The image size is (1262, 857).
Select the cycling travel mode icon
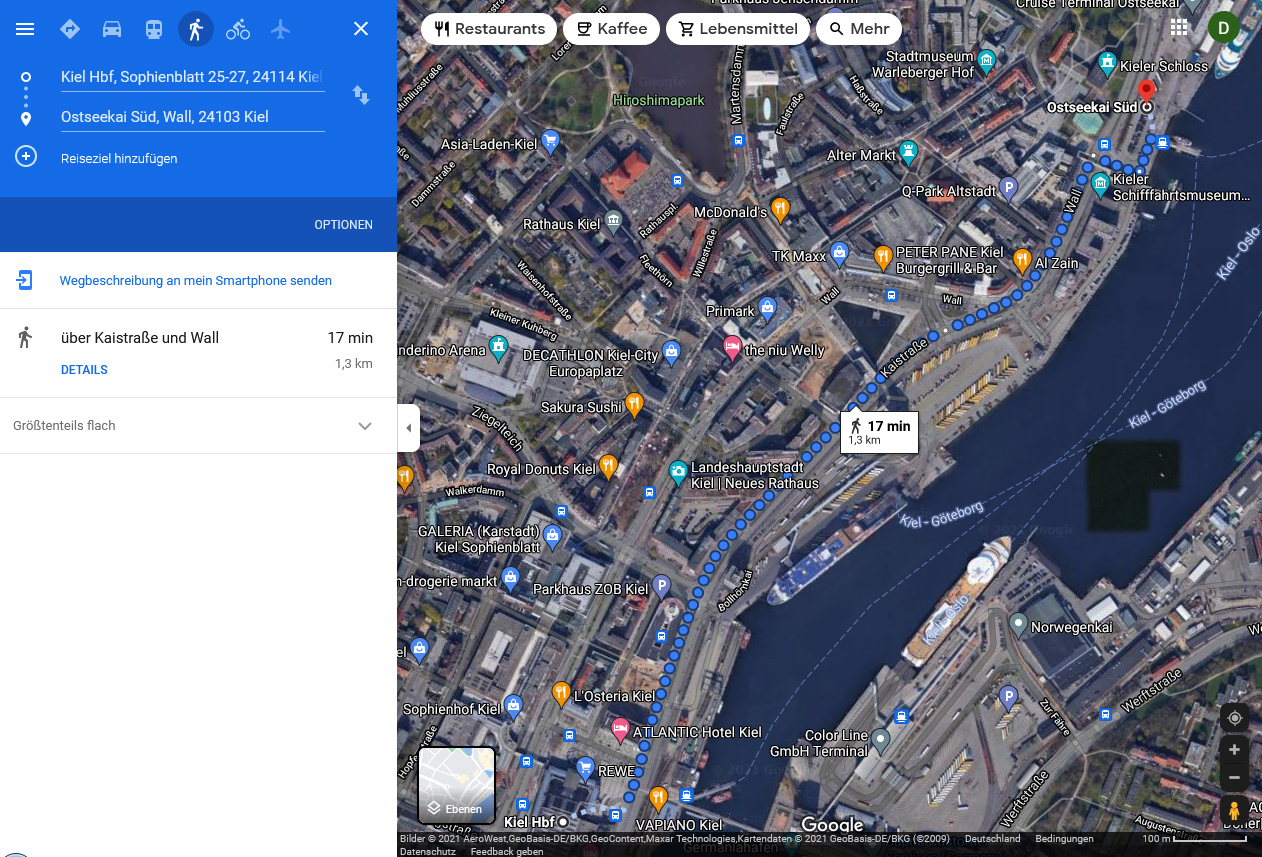pyautogui.click(x=238, y=29)
